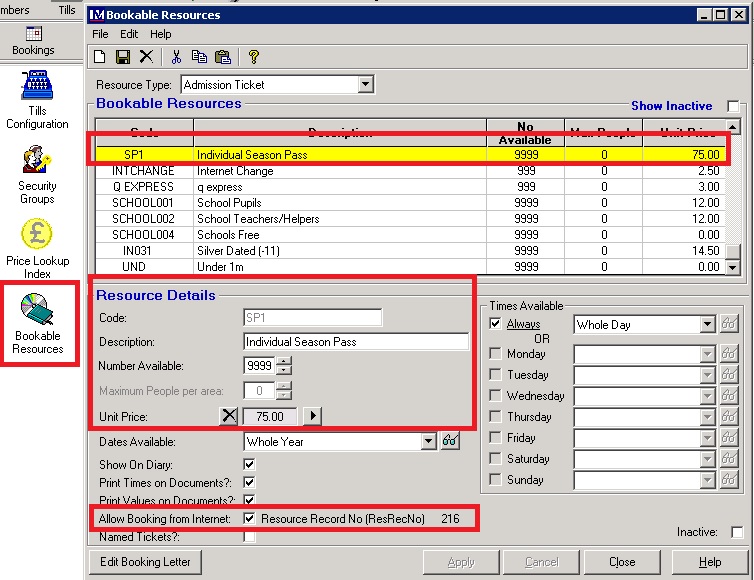Screen dimensions: 754x580
Task: Click the Save floppy disk icon
Action: (123, 57)
